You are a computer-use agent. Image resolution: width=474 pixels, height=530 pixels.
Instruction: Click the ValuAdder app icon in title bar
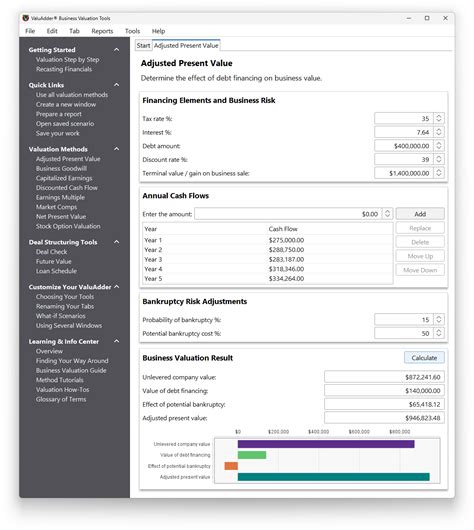tap(25, 18)
